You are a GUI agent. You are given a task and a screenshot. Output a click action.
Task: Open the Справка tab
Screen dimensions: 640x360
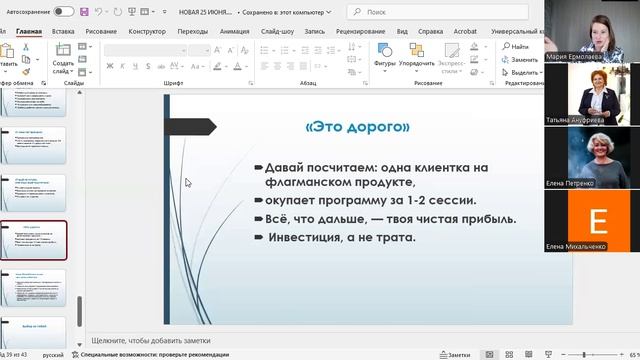coord(430,31)
